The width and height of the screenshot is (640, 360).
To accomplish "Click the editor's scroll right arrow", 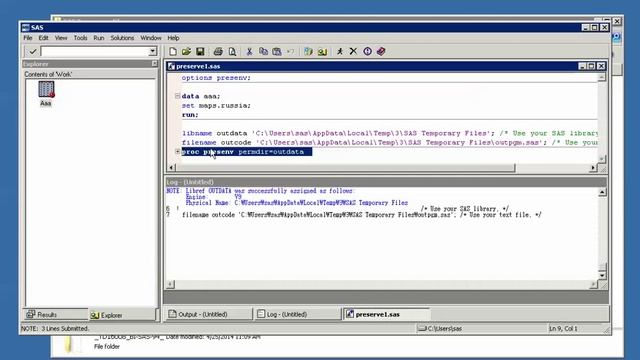I will [593, 168].
